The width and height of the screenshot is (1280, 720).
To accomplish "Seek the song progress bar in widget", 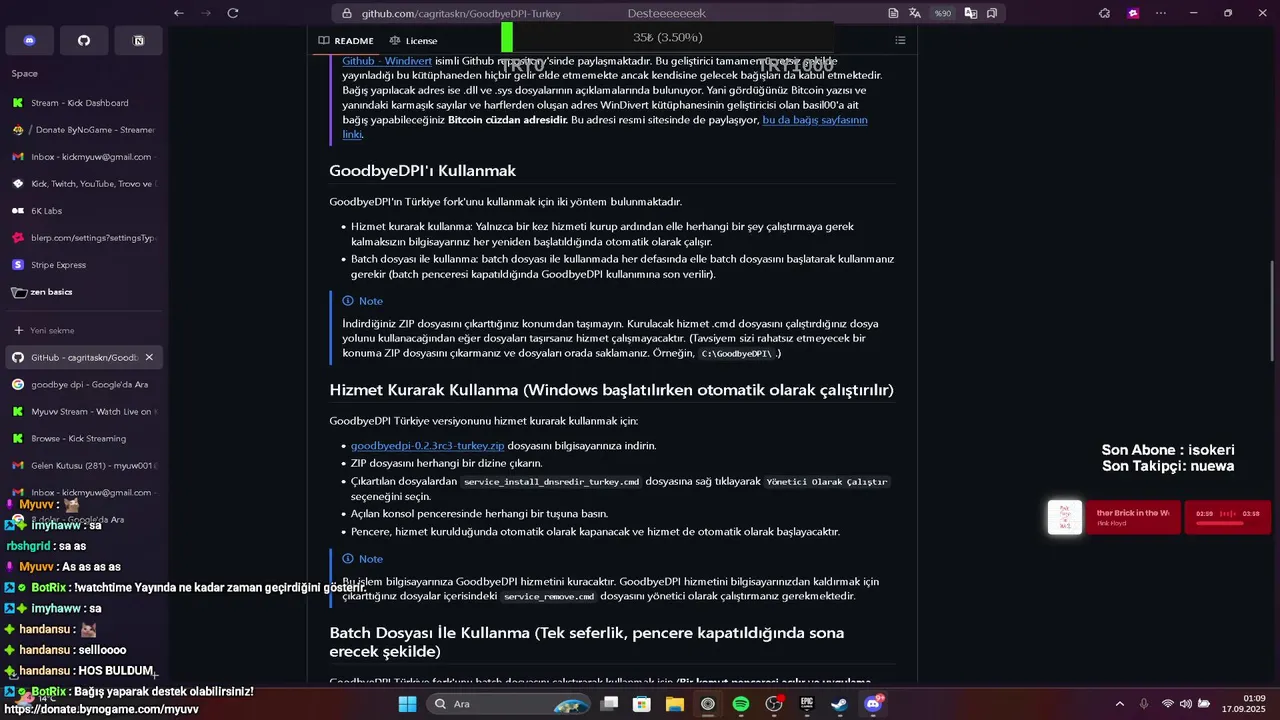I will click(x=1227, y=522).
